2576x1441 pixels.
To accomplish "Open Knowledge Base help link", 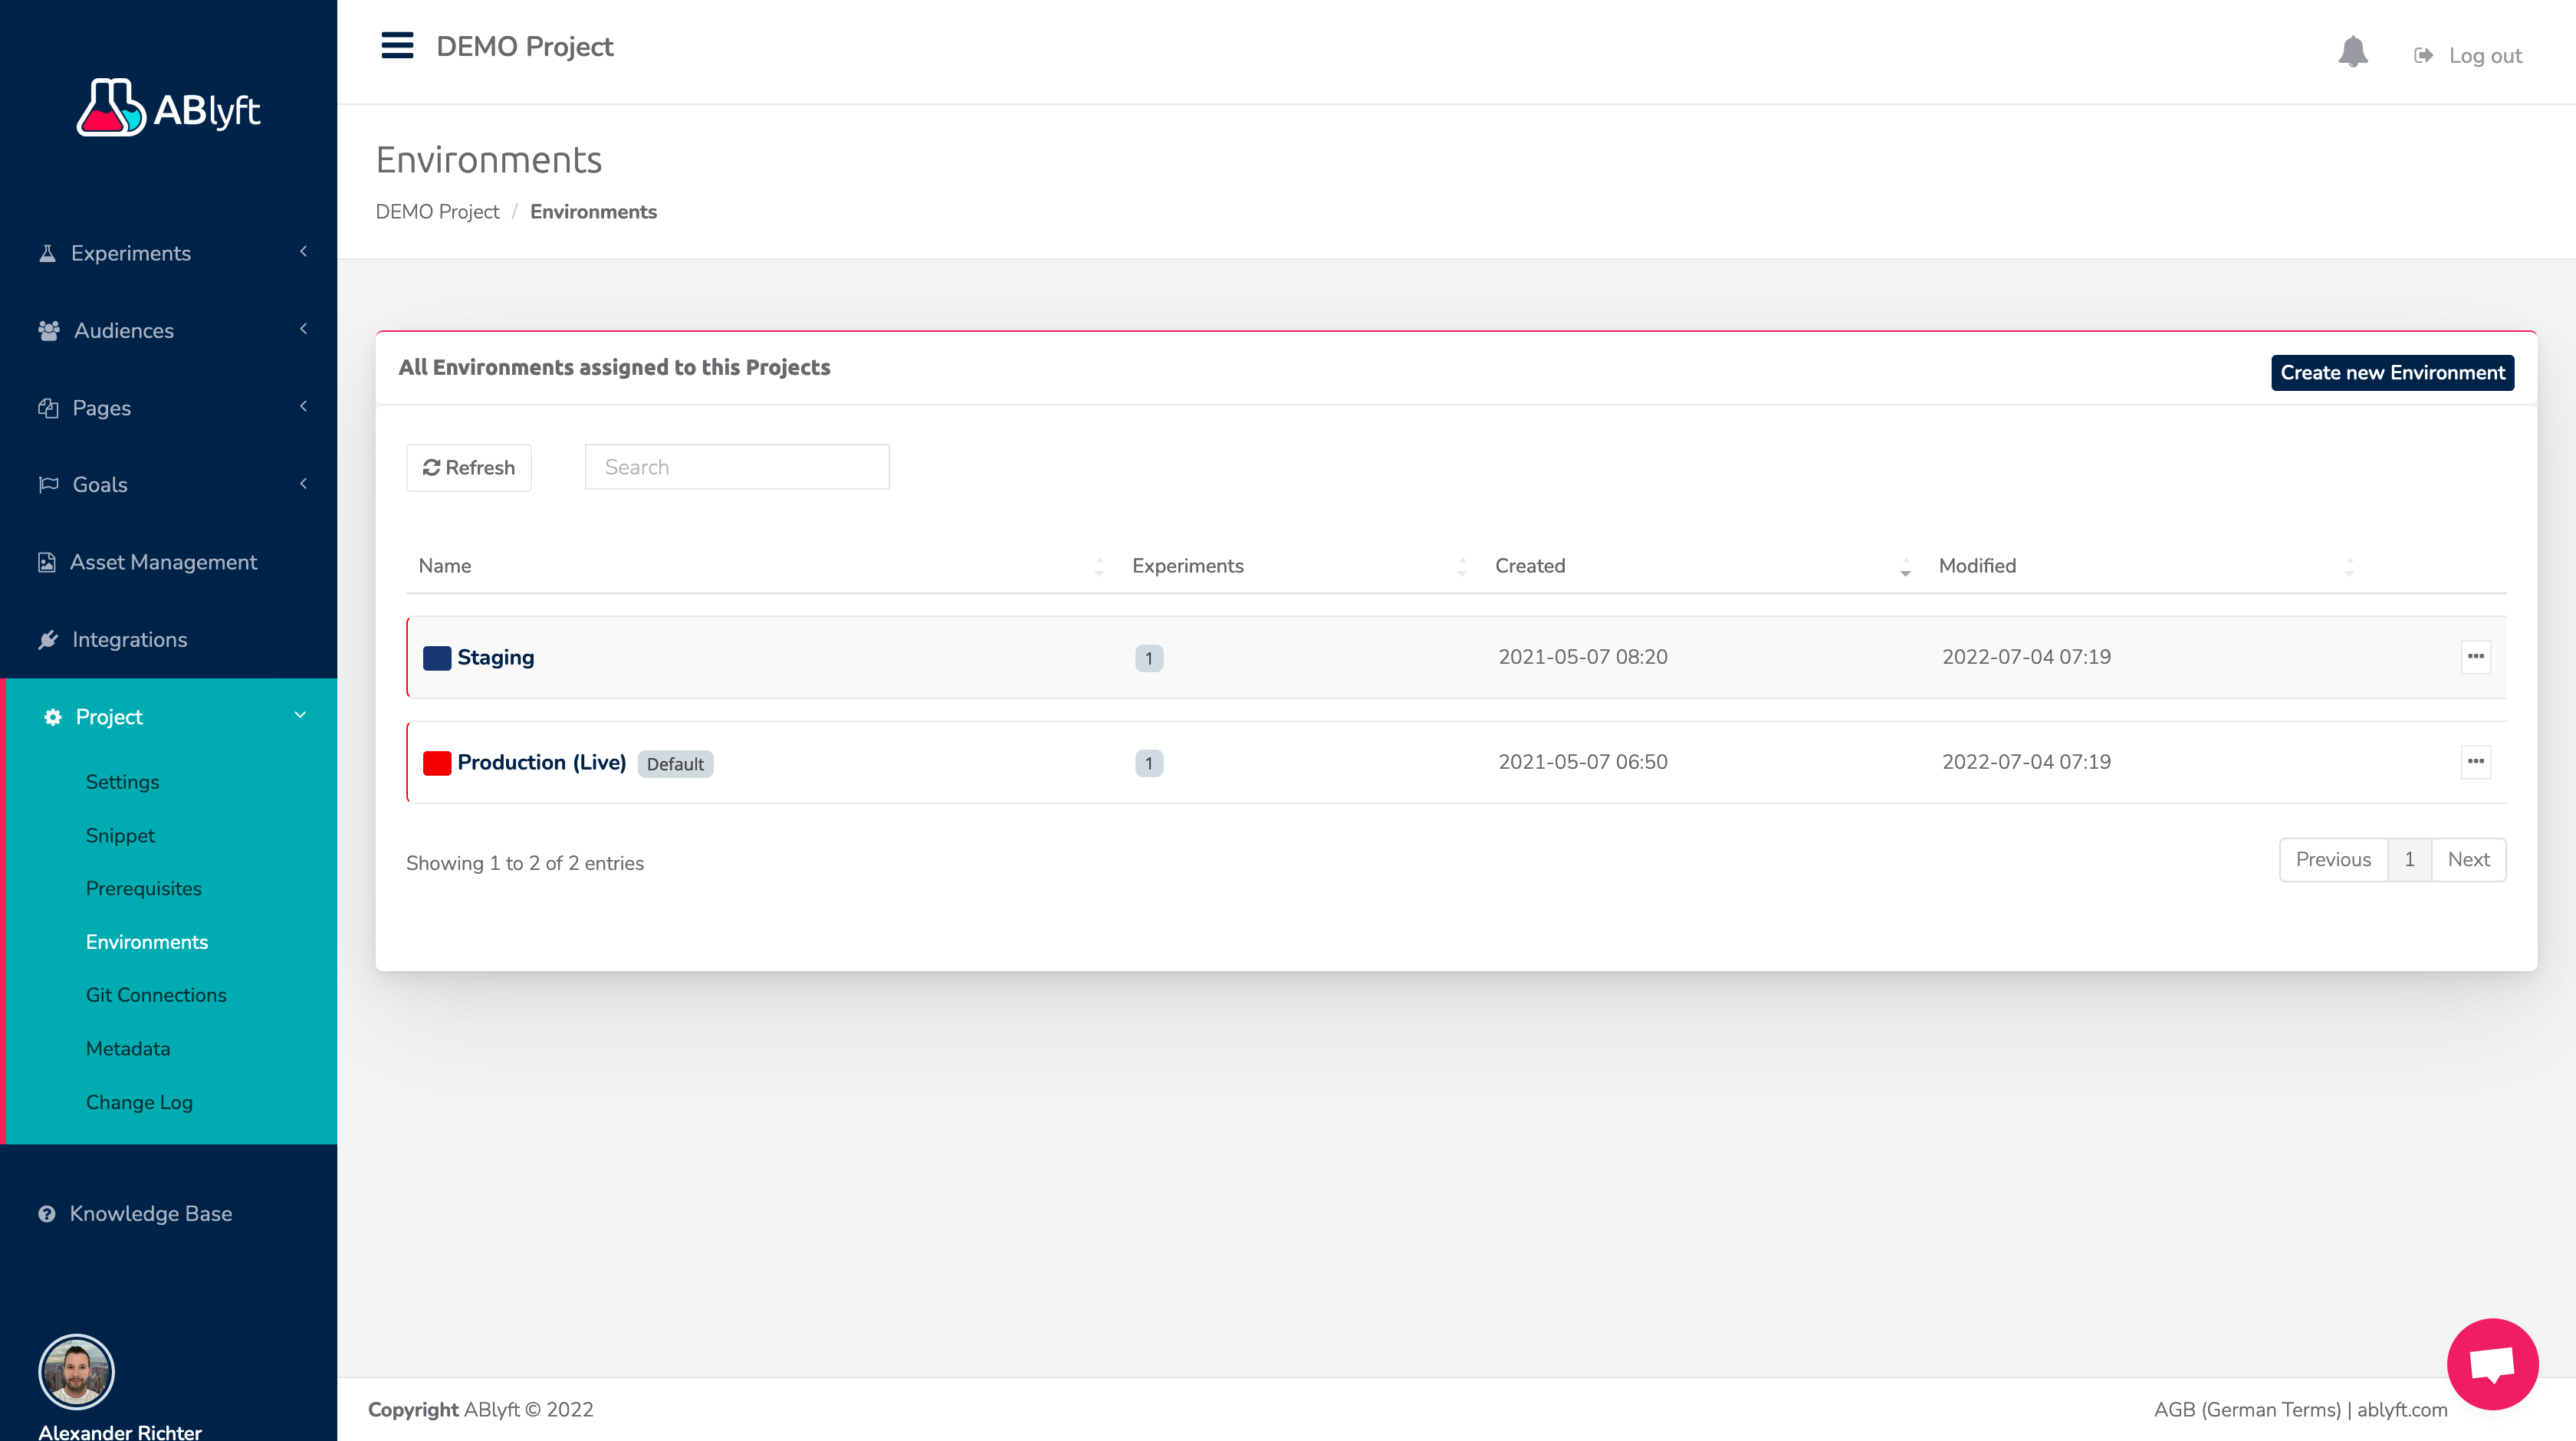I will point(150,1213).
